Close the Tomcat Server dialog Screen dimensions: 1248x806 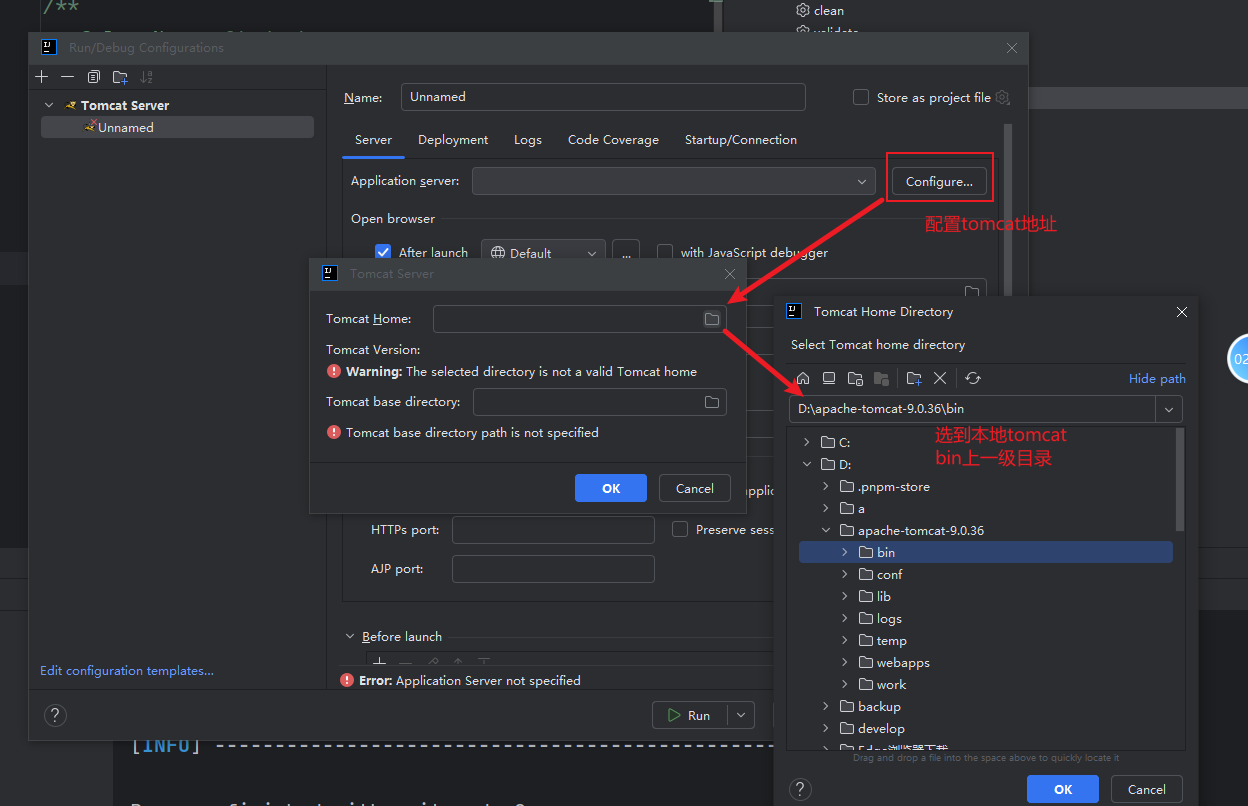730,273
